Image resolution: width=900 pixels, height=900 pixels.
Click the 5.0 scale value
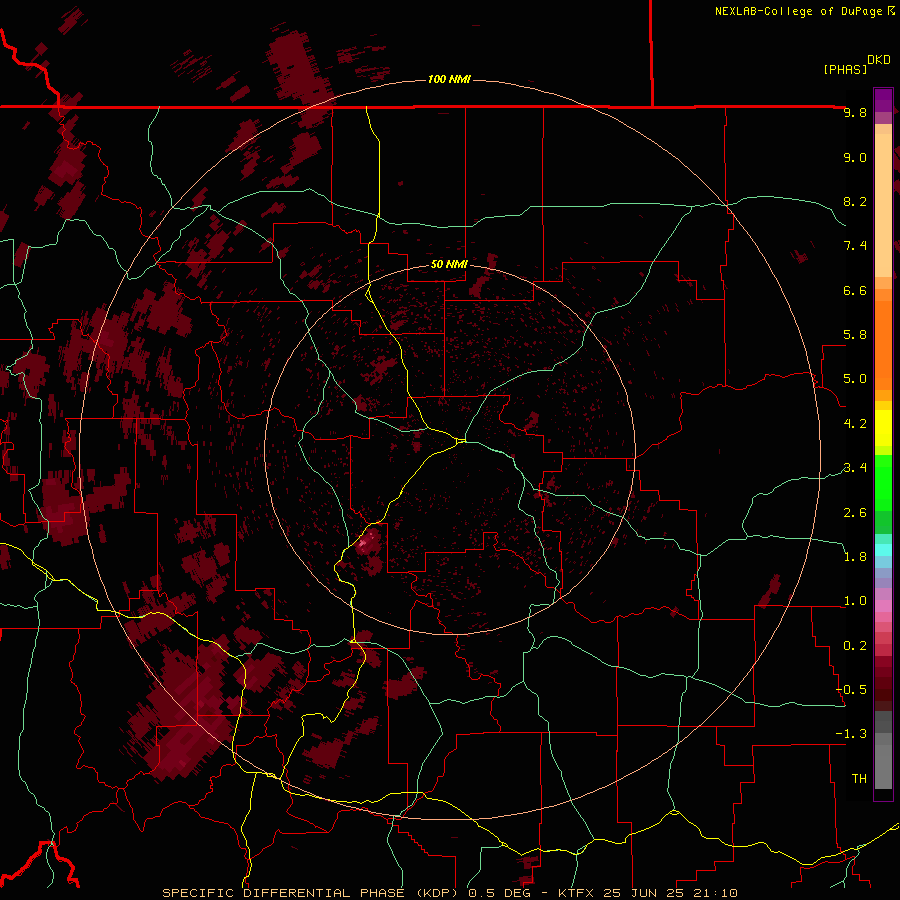coord(855,379)
